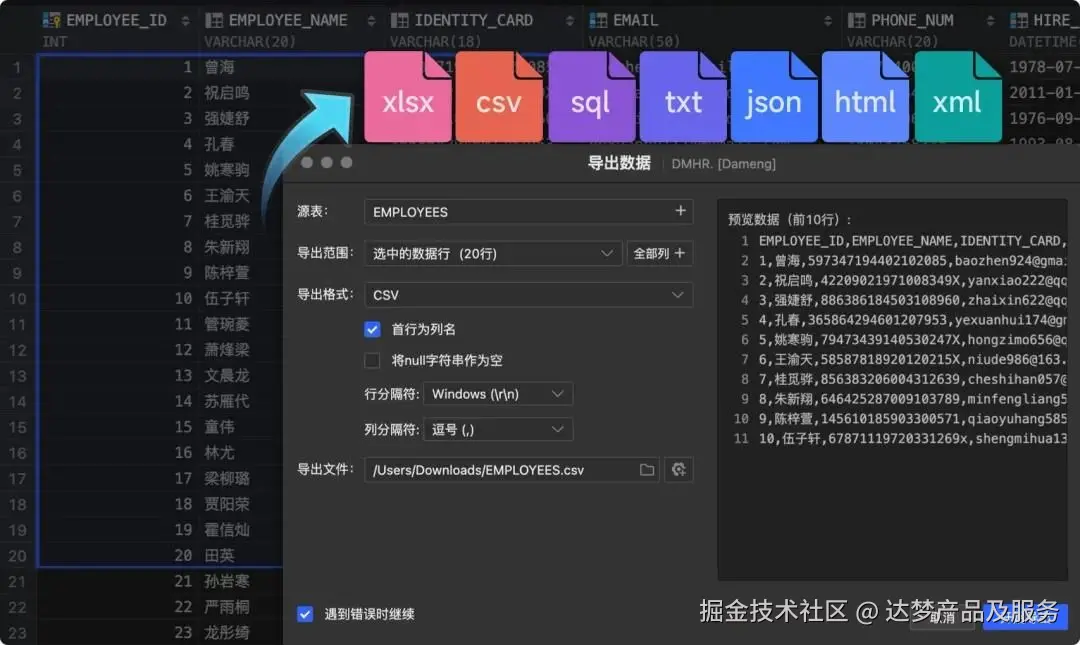Click the column icon beside IDENTITY_CARD header

399,21
